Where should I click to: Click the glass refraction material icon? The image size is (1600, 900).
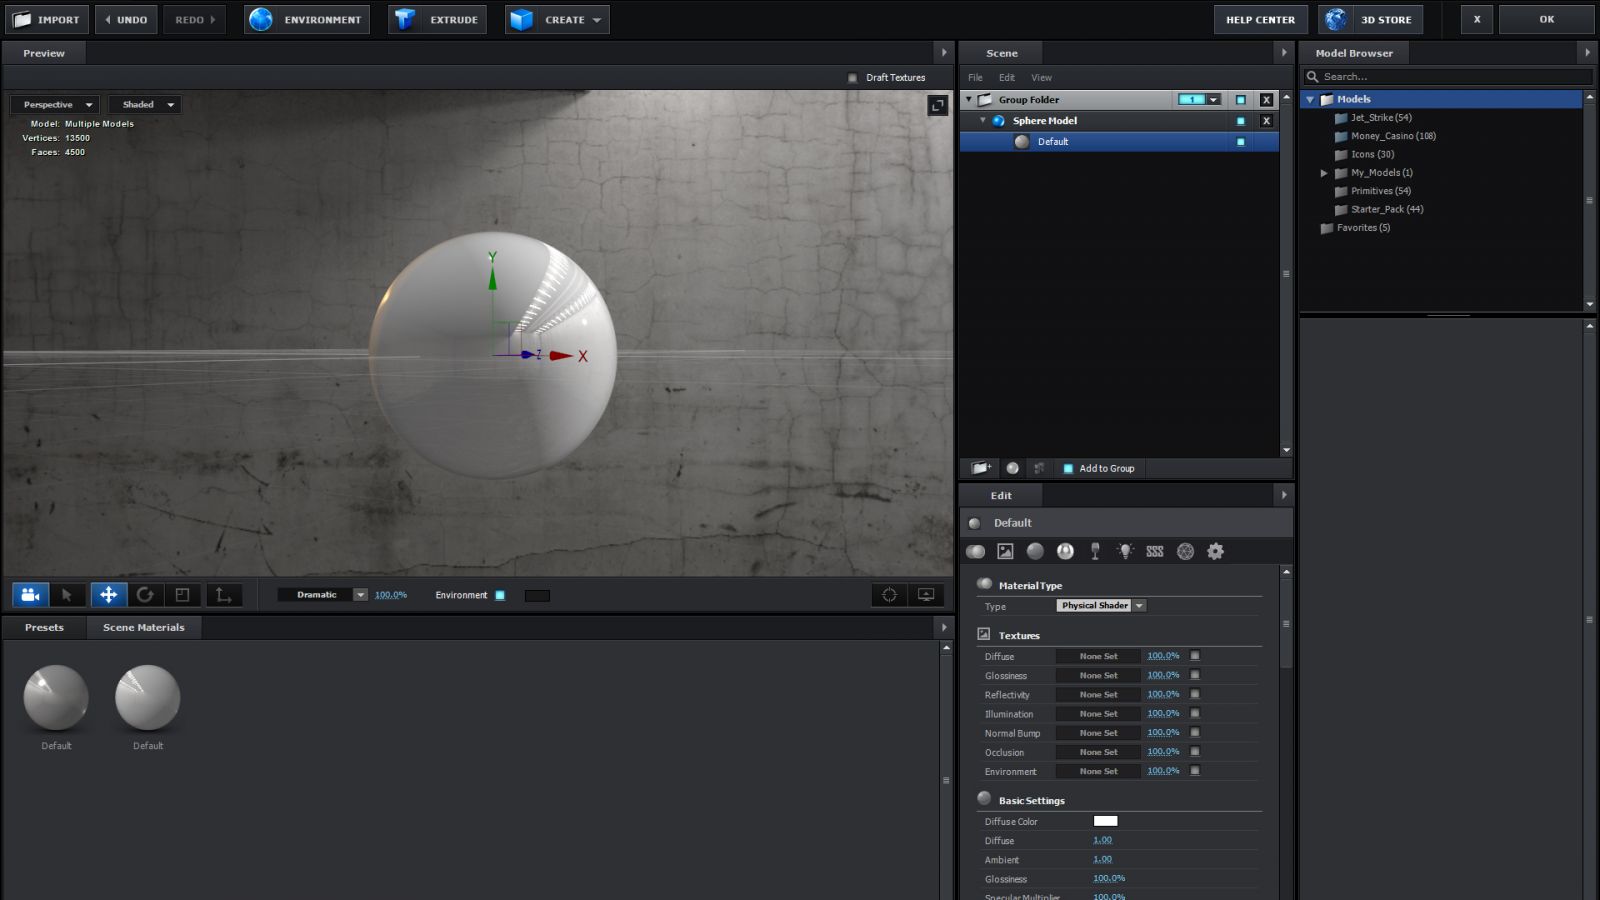click(x=1095, y=551)
